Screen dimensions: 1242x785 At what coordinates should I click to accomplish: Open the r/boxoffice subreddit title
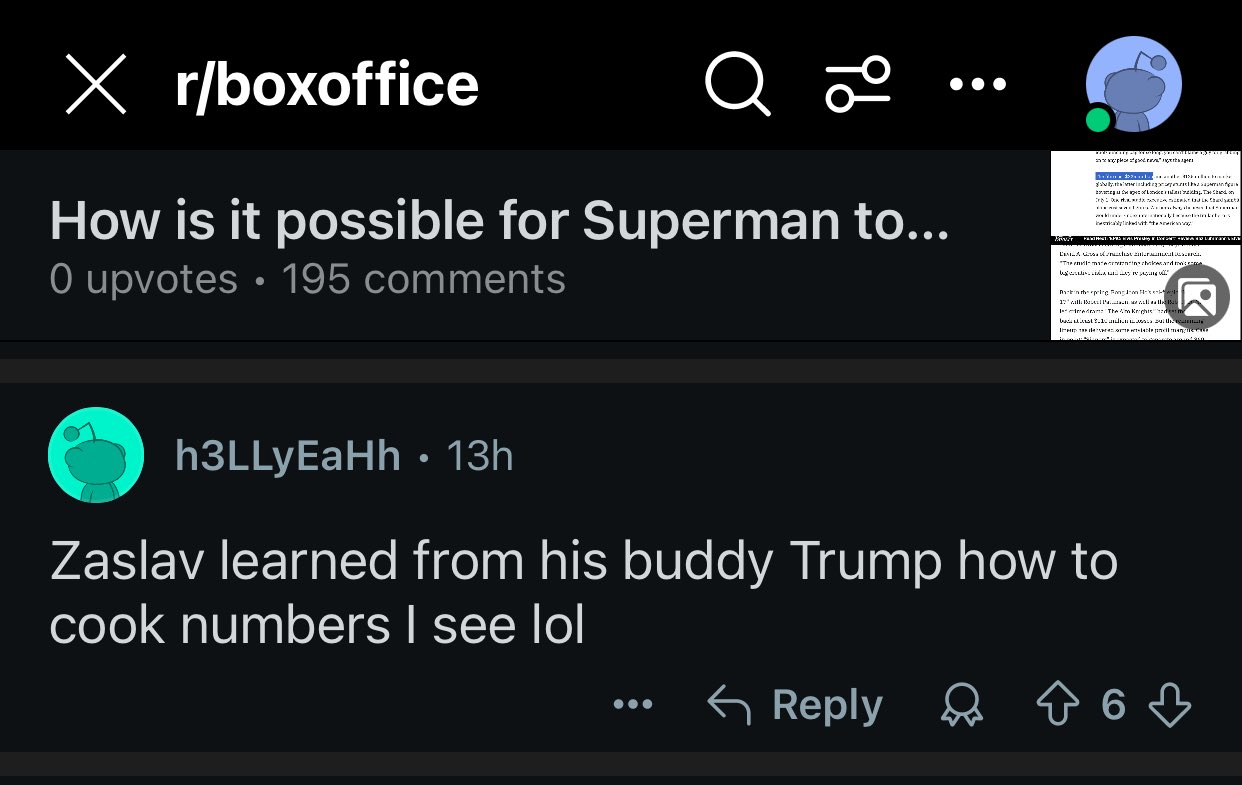coord(327,85)
